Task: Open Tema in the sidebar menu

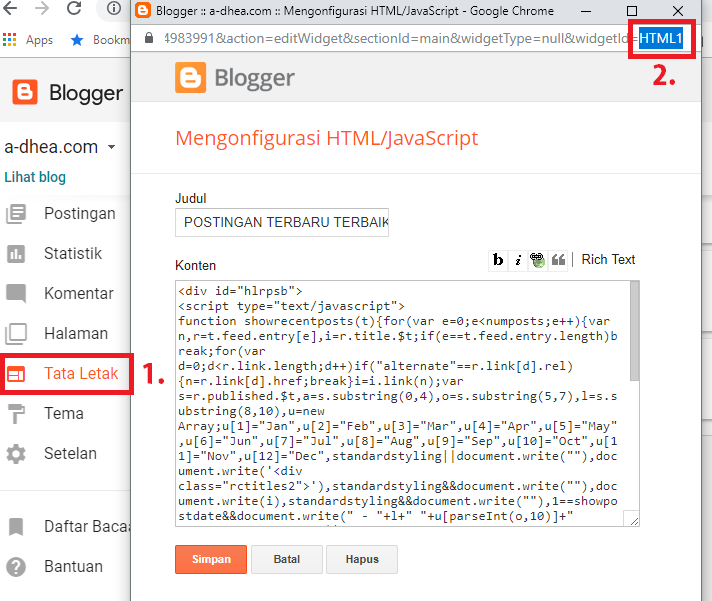Action: [64, 414]
